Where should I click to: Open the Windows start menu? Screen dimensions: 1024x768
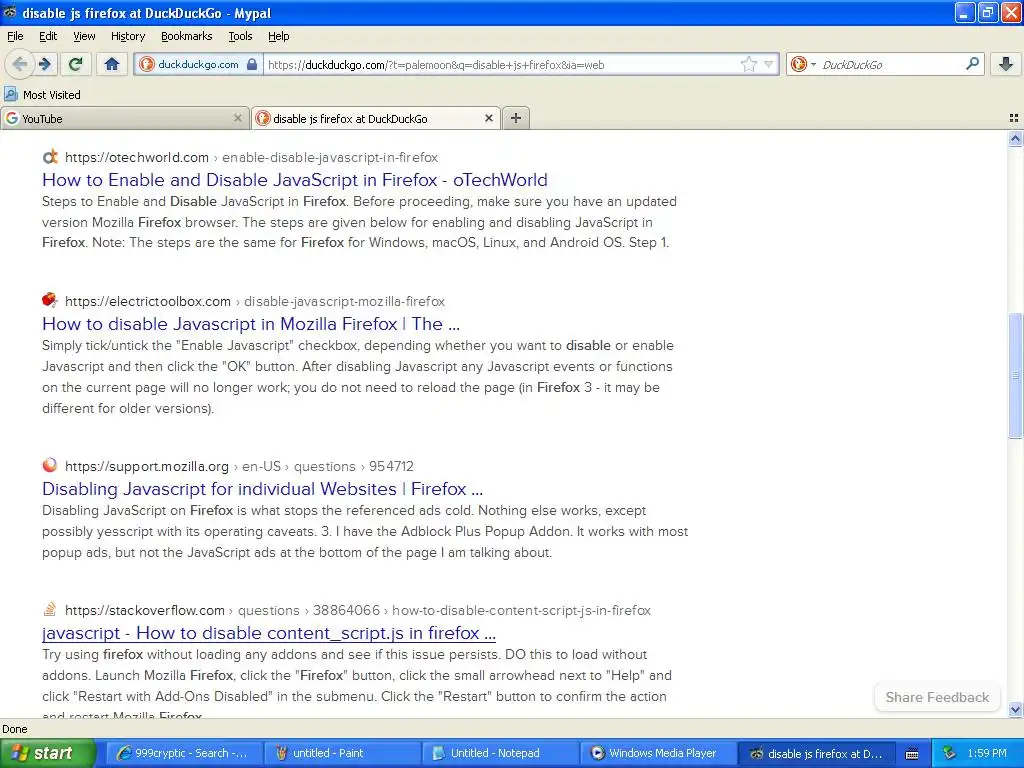click(47, 753)
